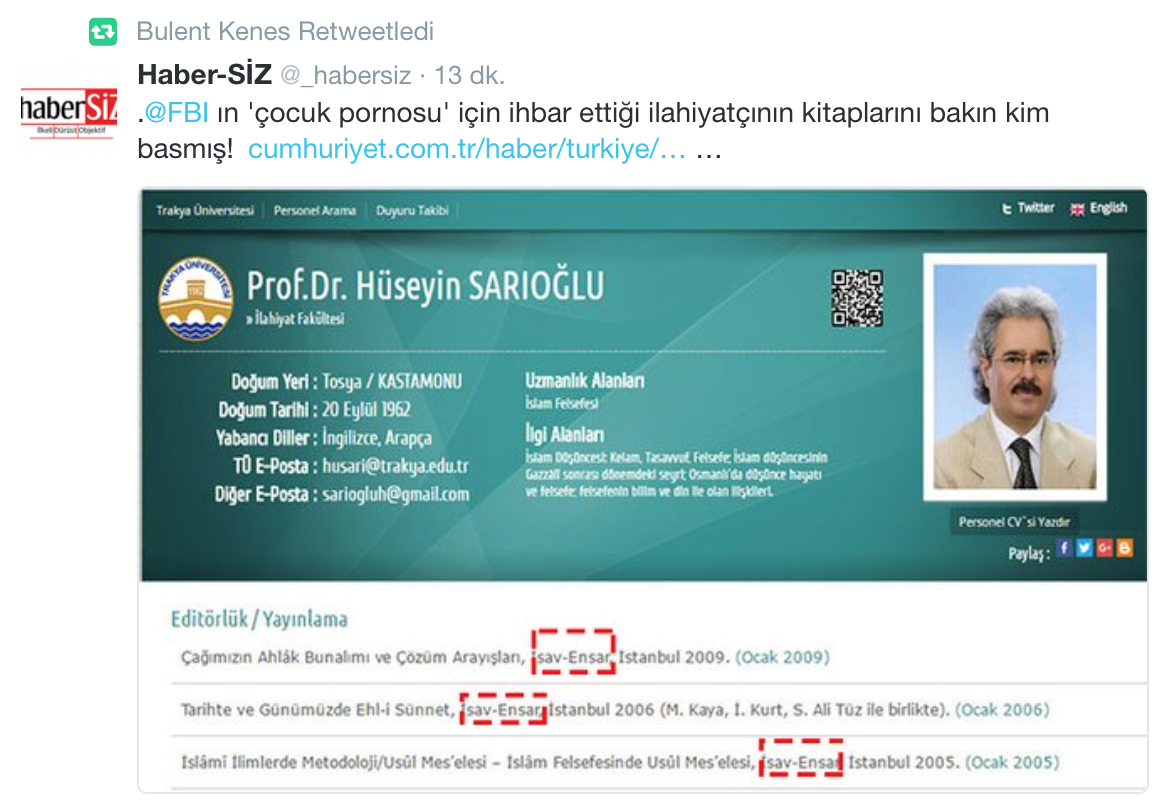Click the Haber-SİZ account name
The height and width of the screenshot is (804, 1164).
[205, 74]
